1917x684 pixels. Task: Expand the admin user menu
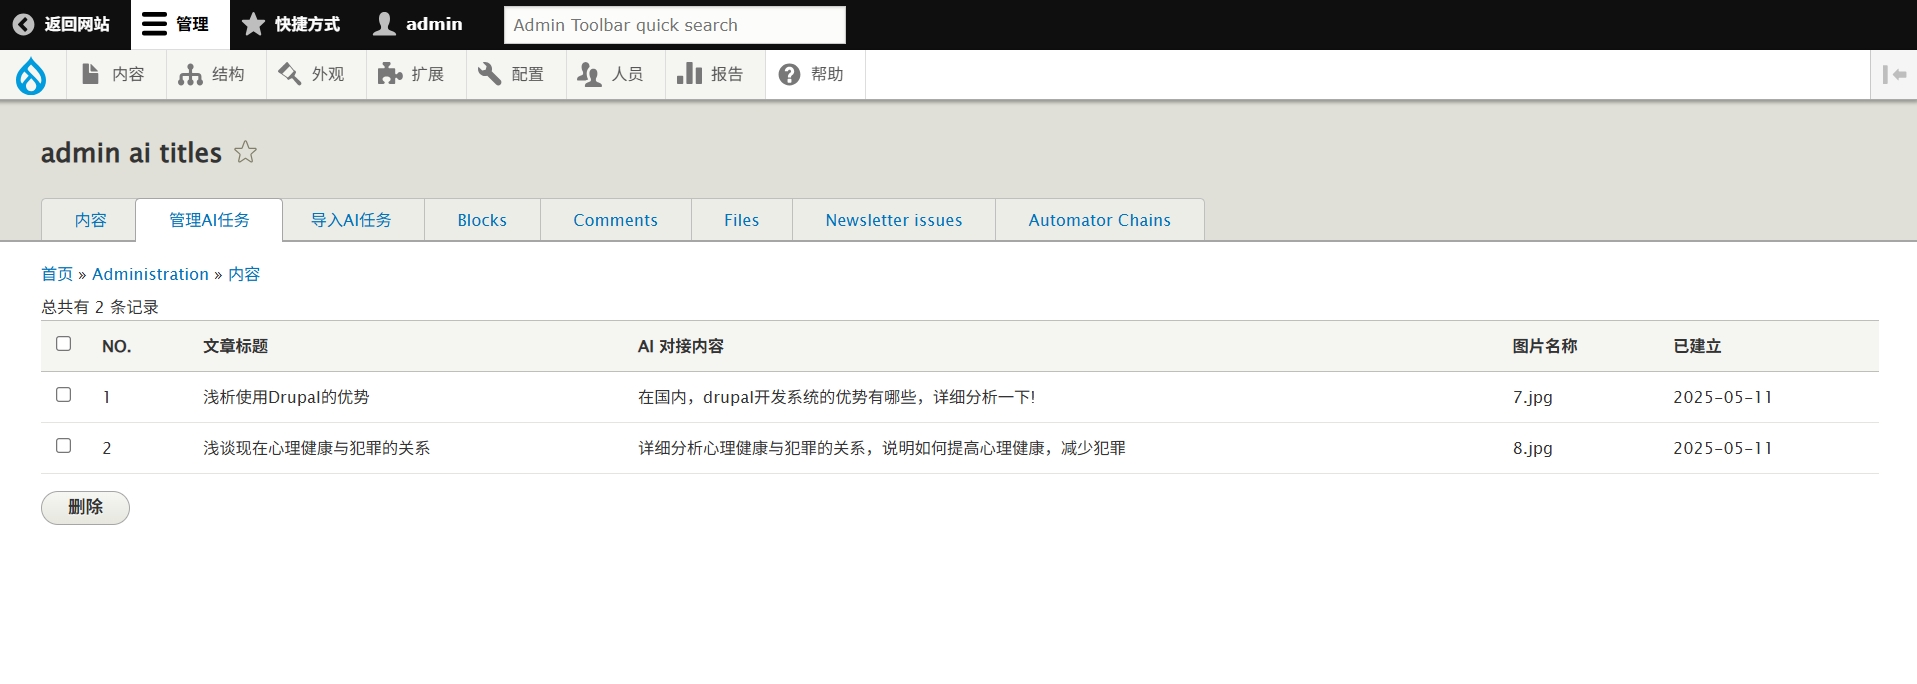coord(419,24)
